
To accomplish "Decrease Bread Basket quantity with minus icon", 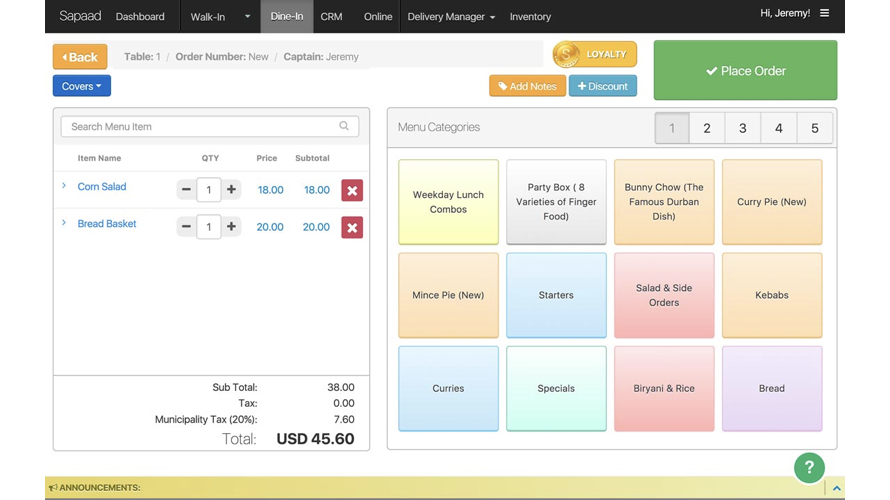I will [186, 227].
